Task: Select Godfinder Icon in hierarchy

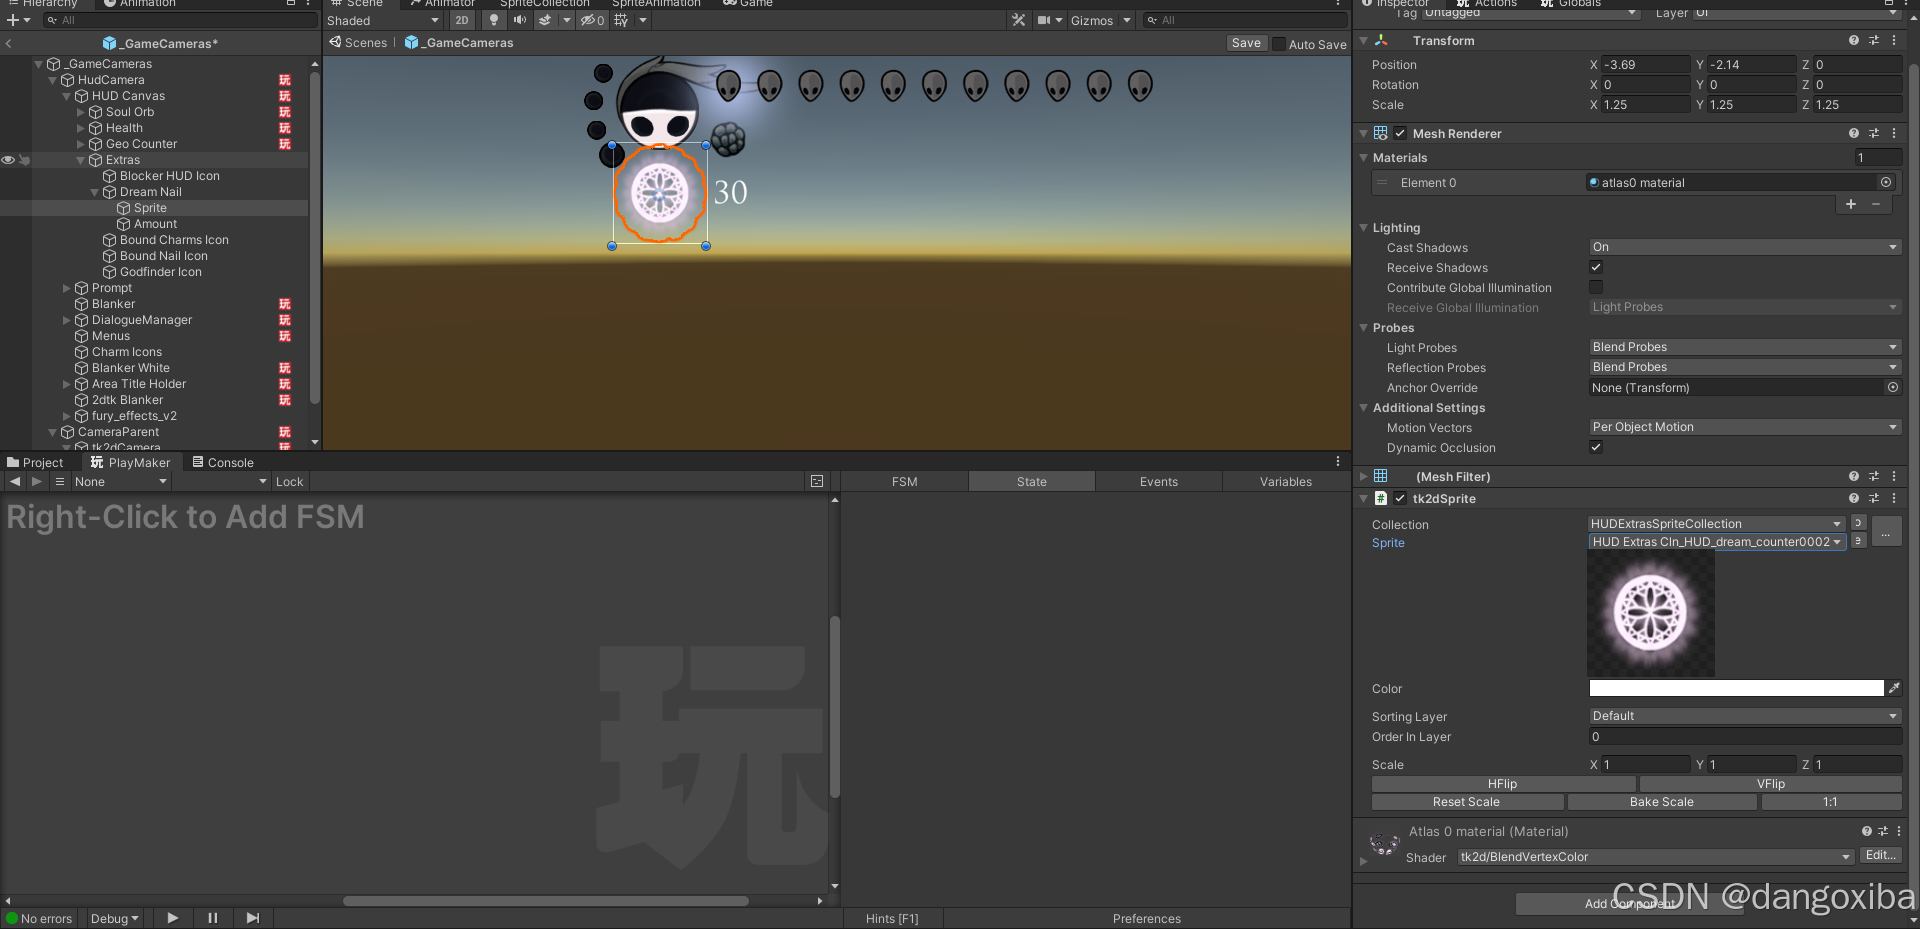Action: point(160,272)
